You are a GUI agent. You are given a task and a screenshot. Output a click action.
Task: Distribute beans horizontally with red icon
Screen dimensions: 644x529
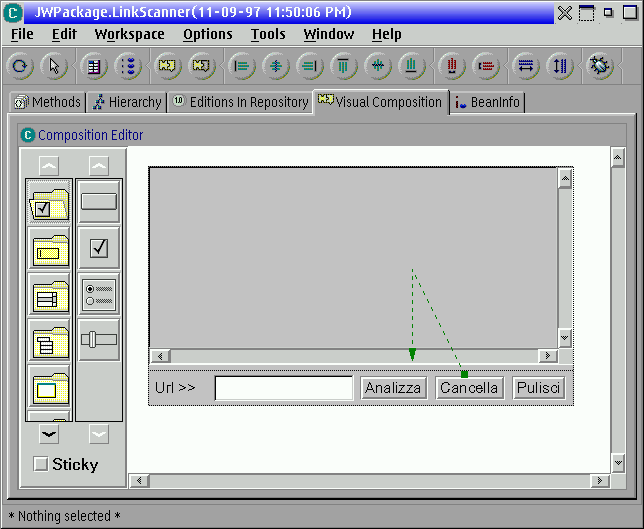(x=486, y=66)
